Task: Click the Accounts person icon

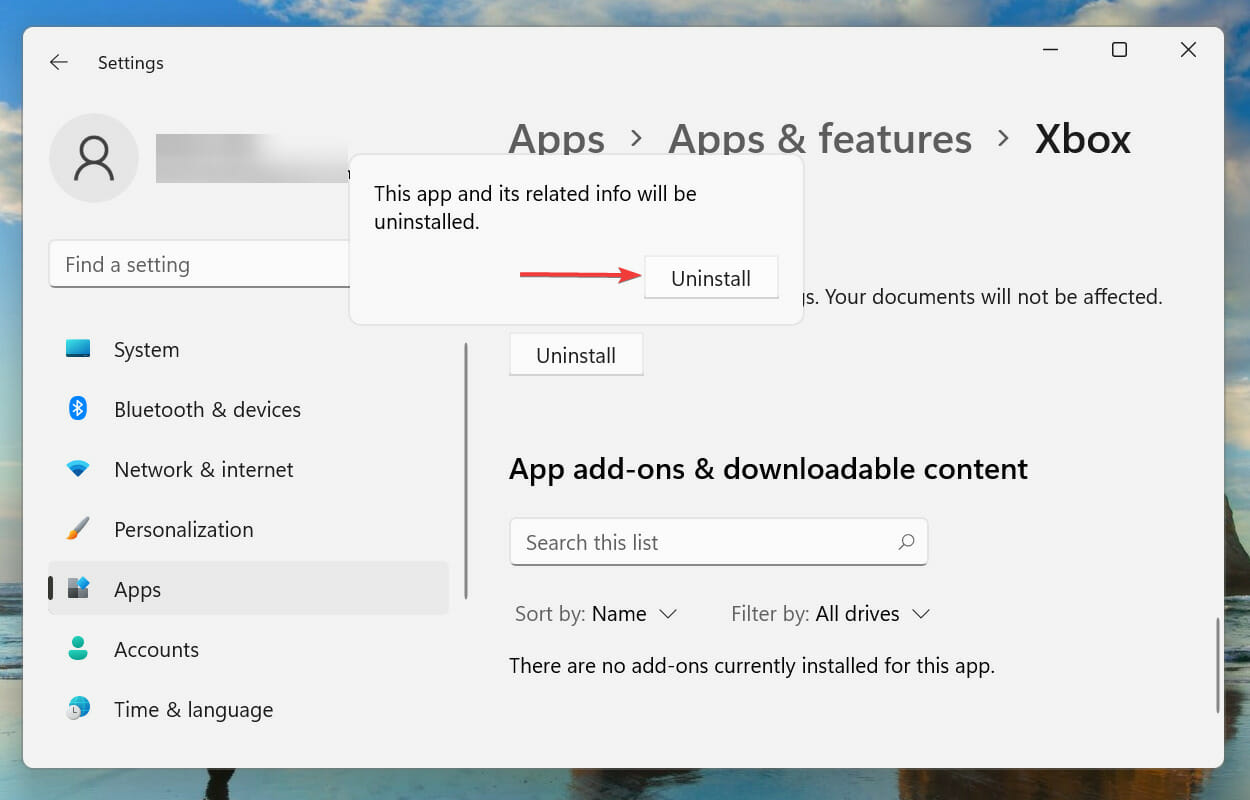Action: tap(78, 649)
